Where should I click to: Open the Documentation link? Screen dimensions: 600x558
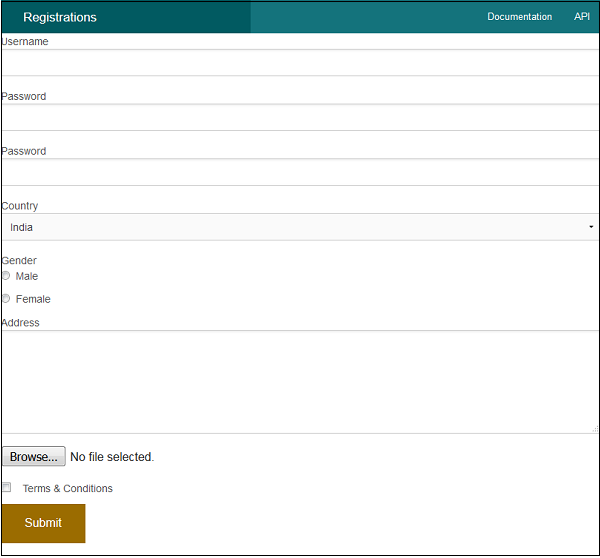[x=519, y=17]
